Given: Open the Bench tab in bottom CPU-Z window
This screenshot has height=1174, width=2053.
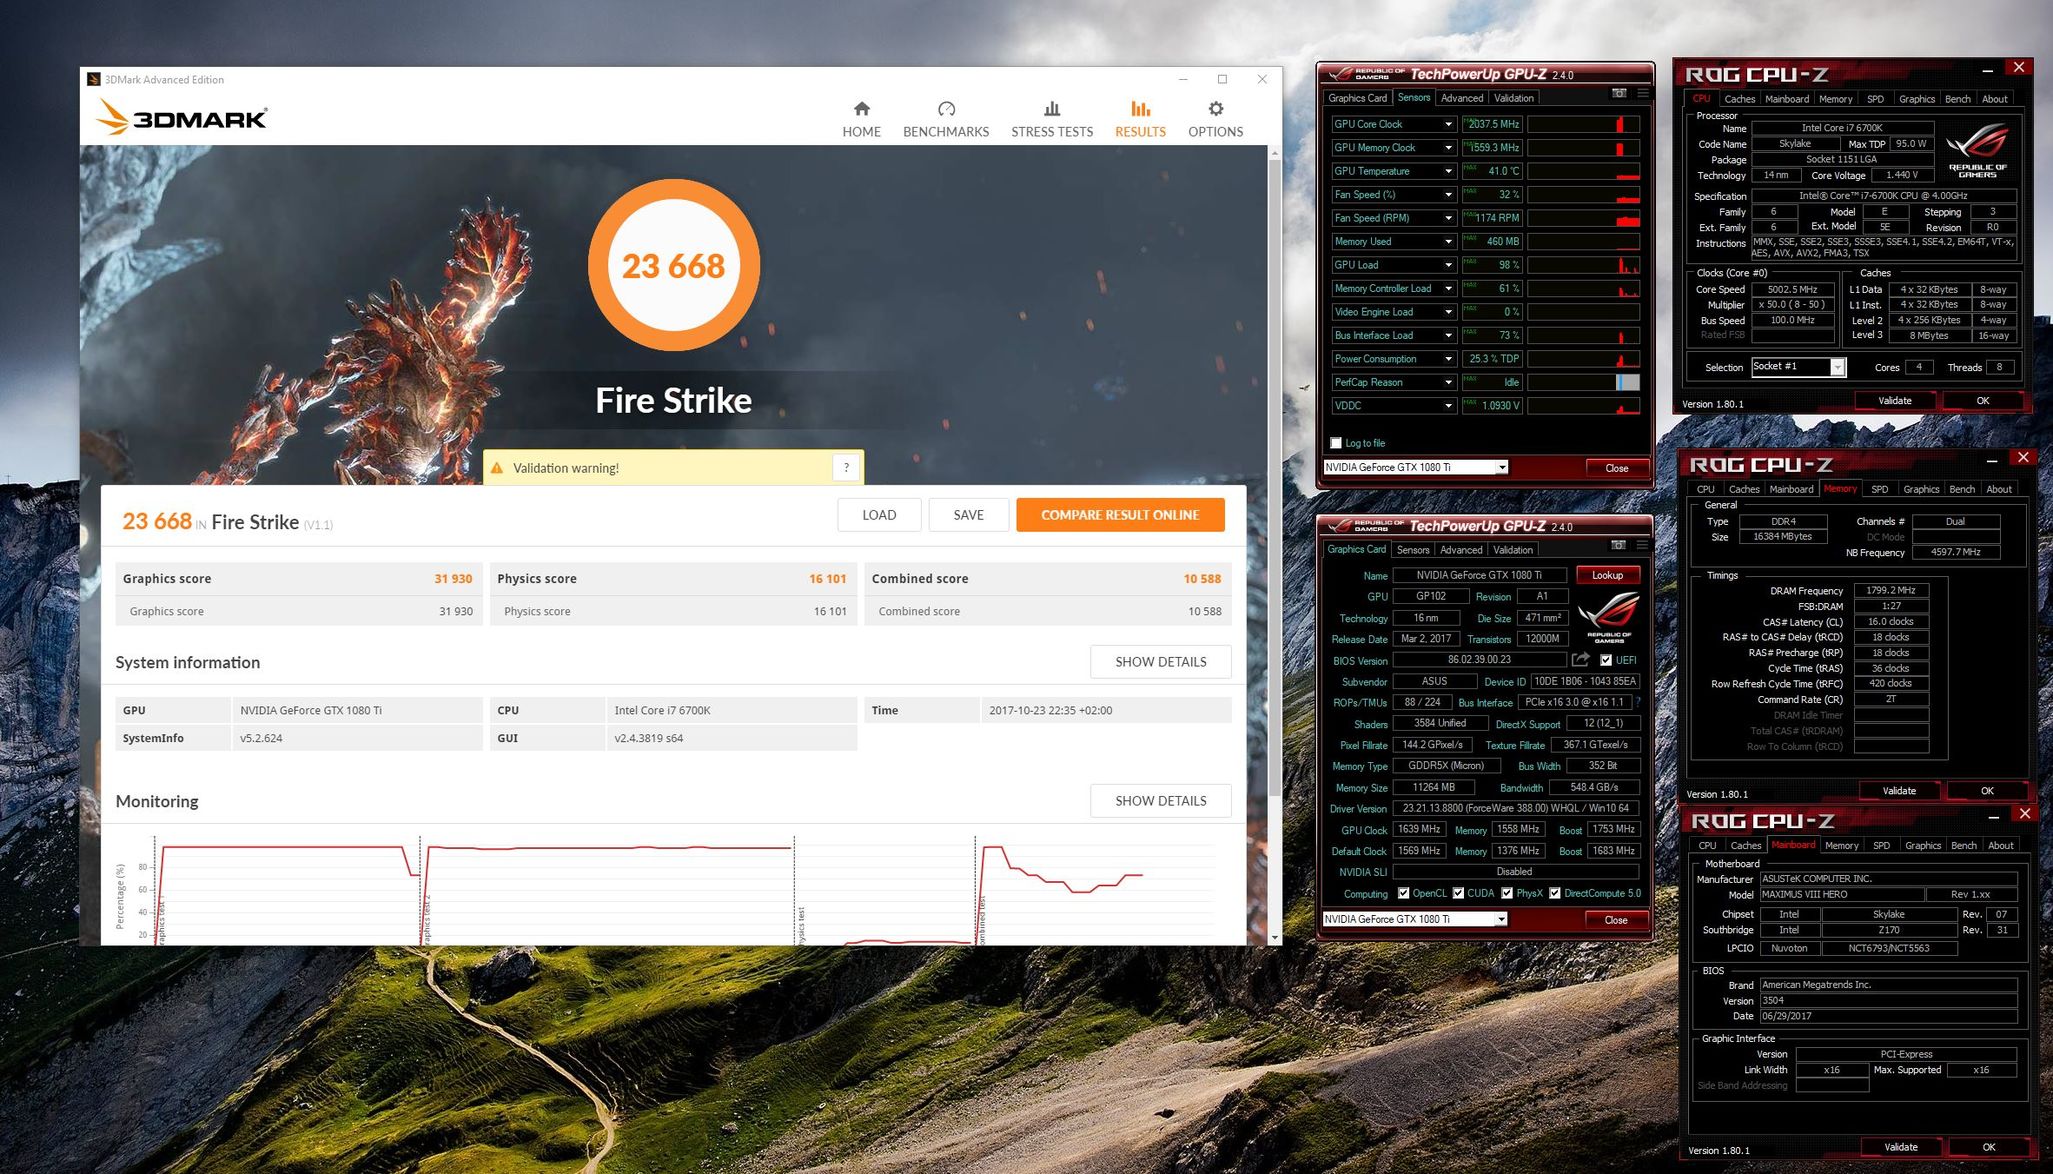Looking at the screenshot, I should pos(1963,845).
